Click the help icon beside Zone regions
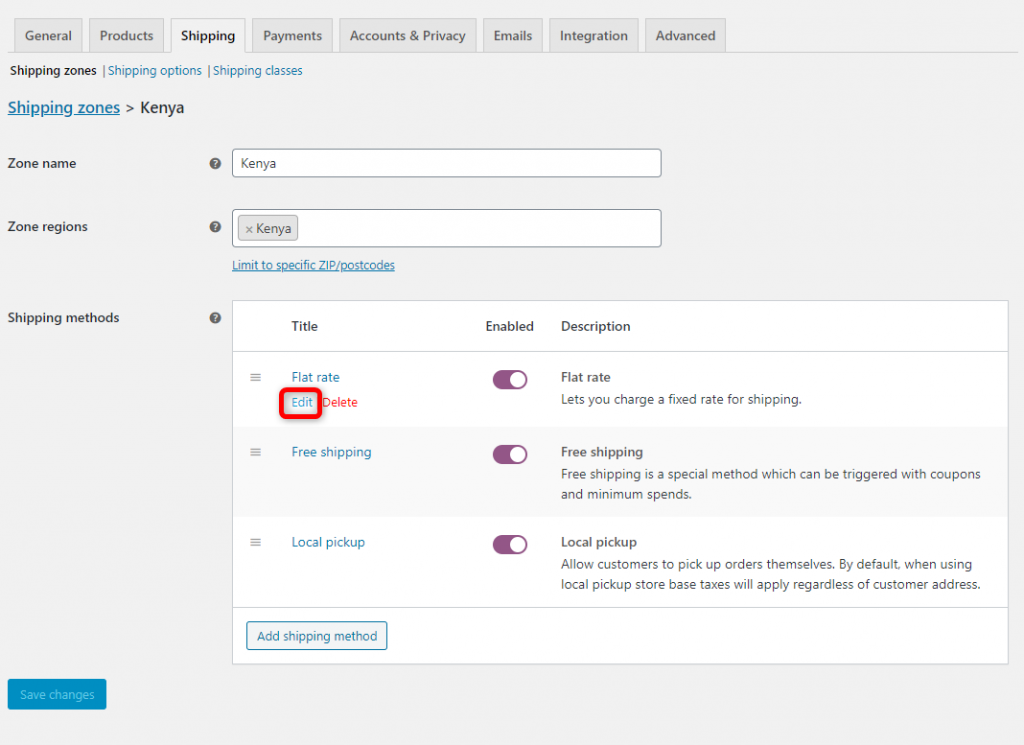 click(x=215, y=227)
